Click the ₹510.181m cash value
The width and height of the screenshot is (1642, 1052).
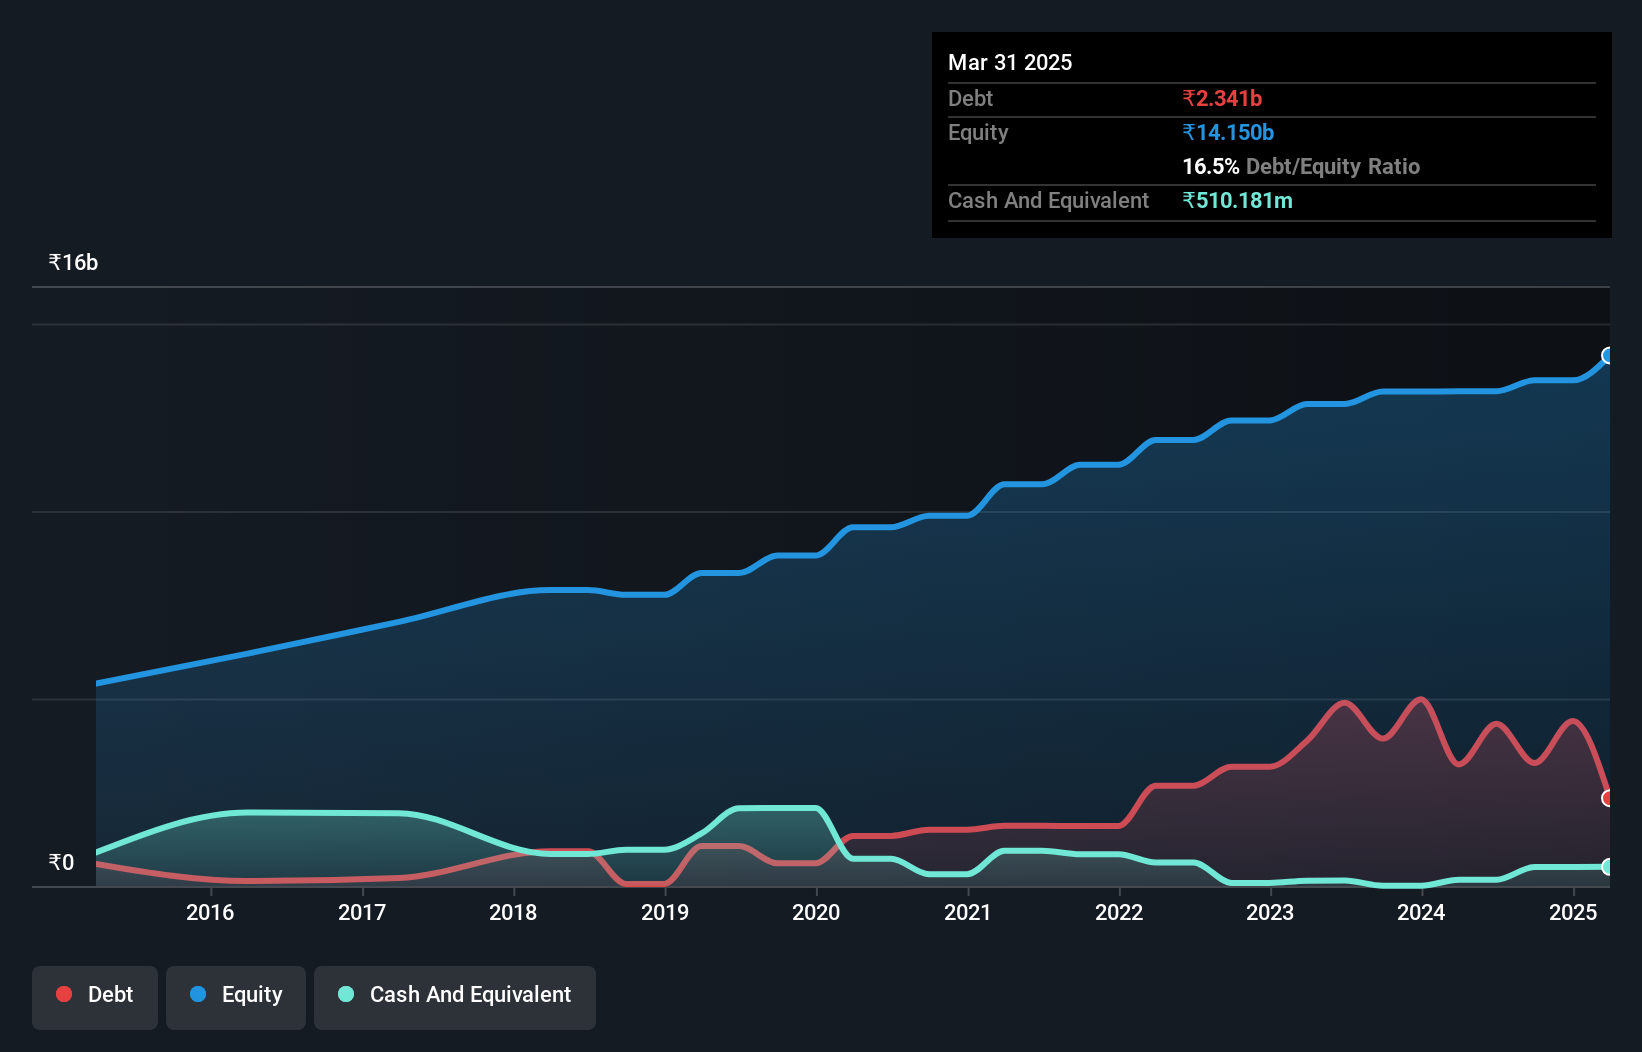[1237, 200]
